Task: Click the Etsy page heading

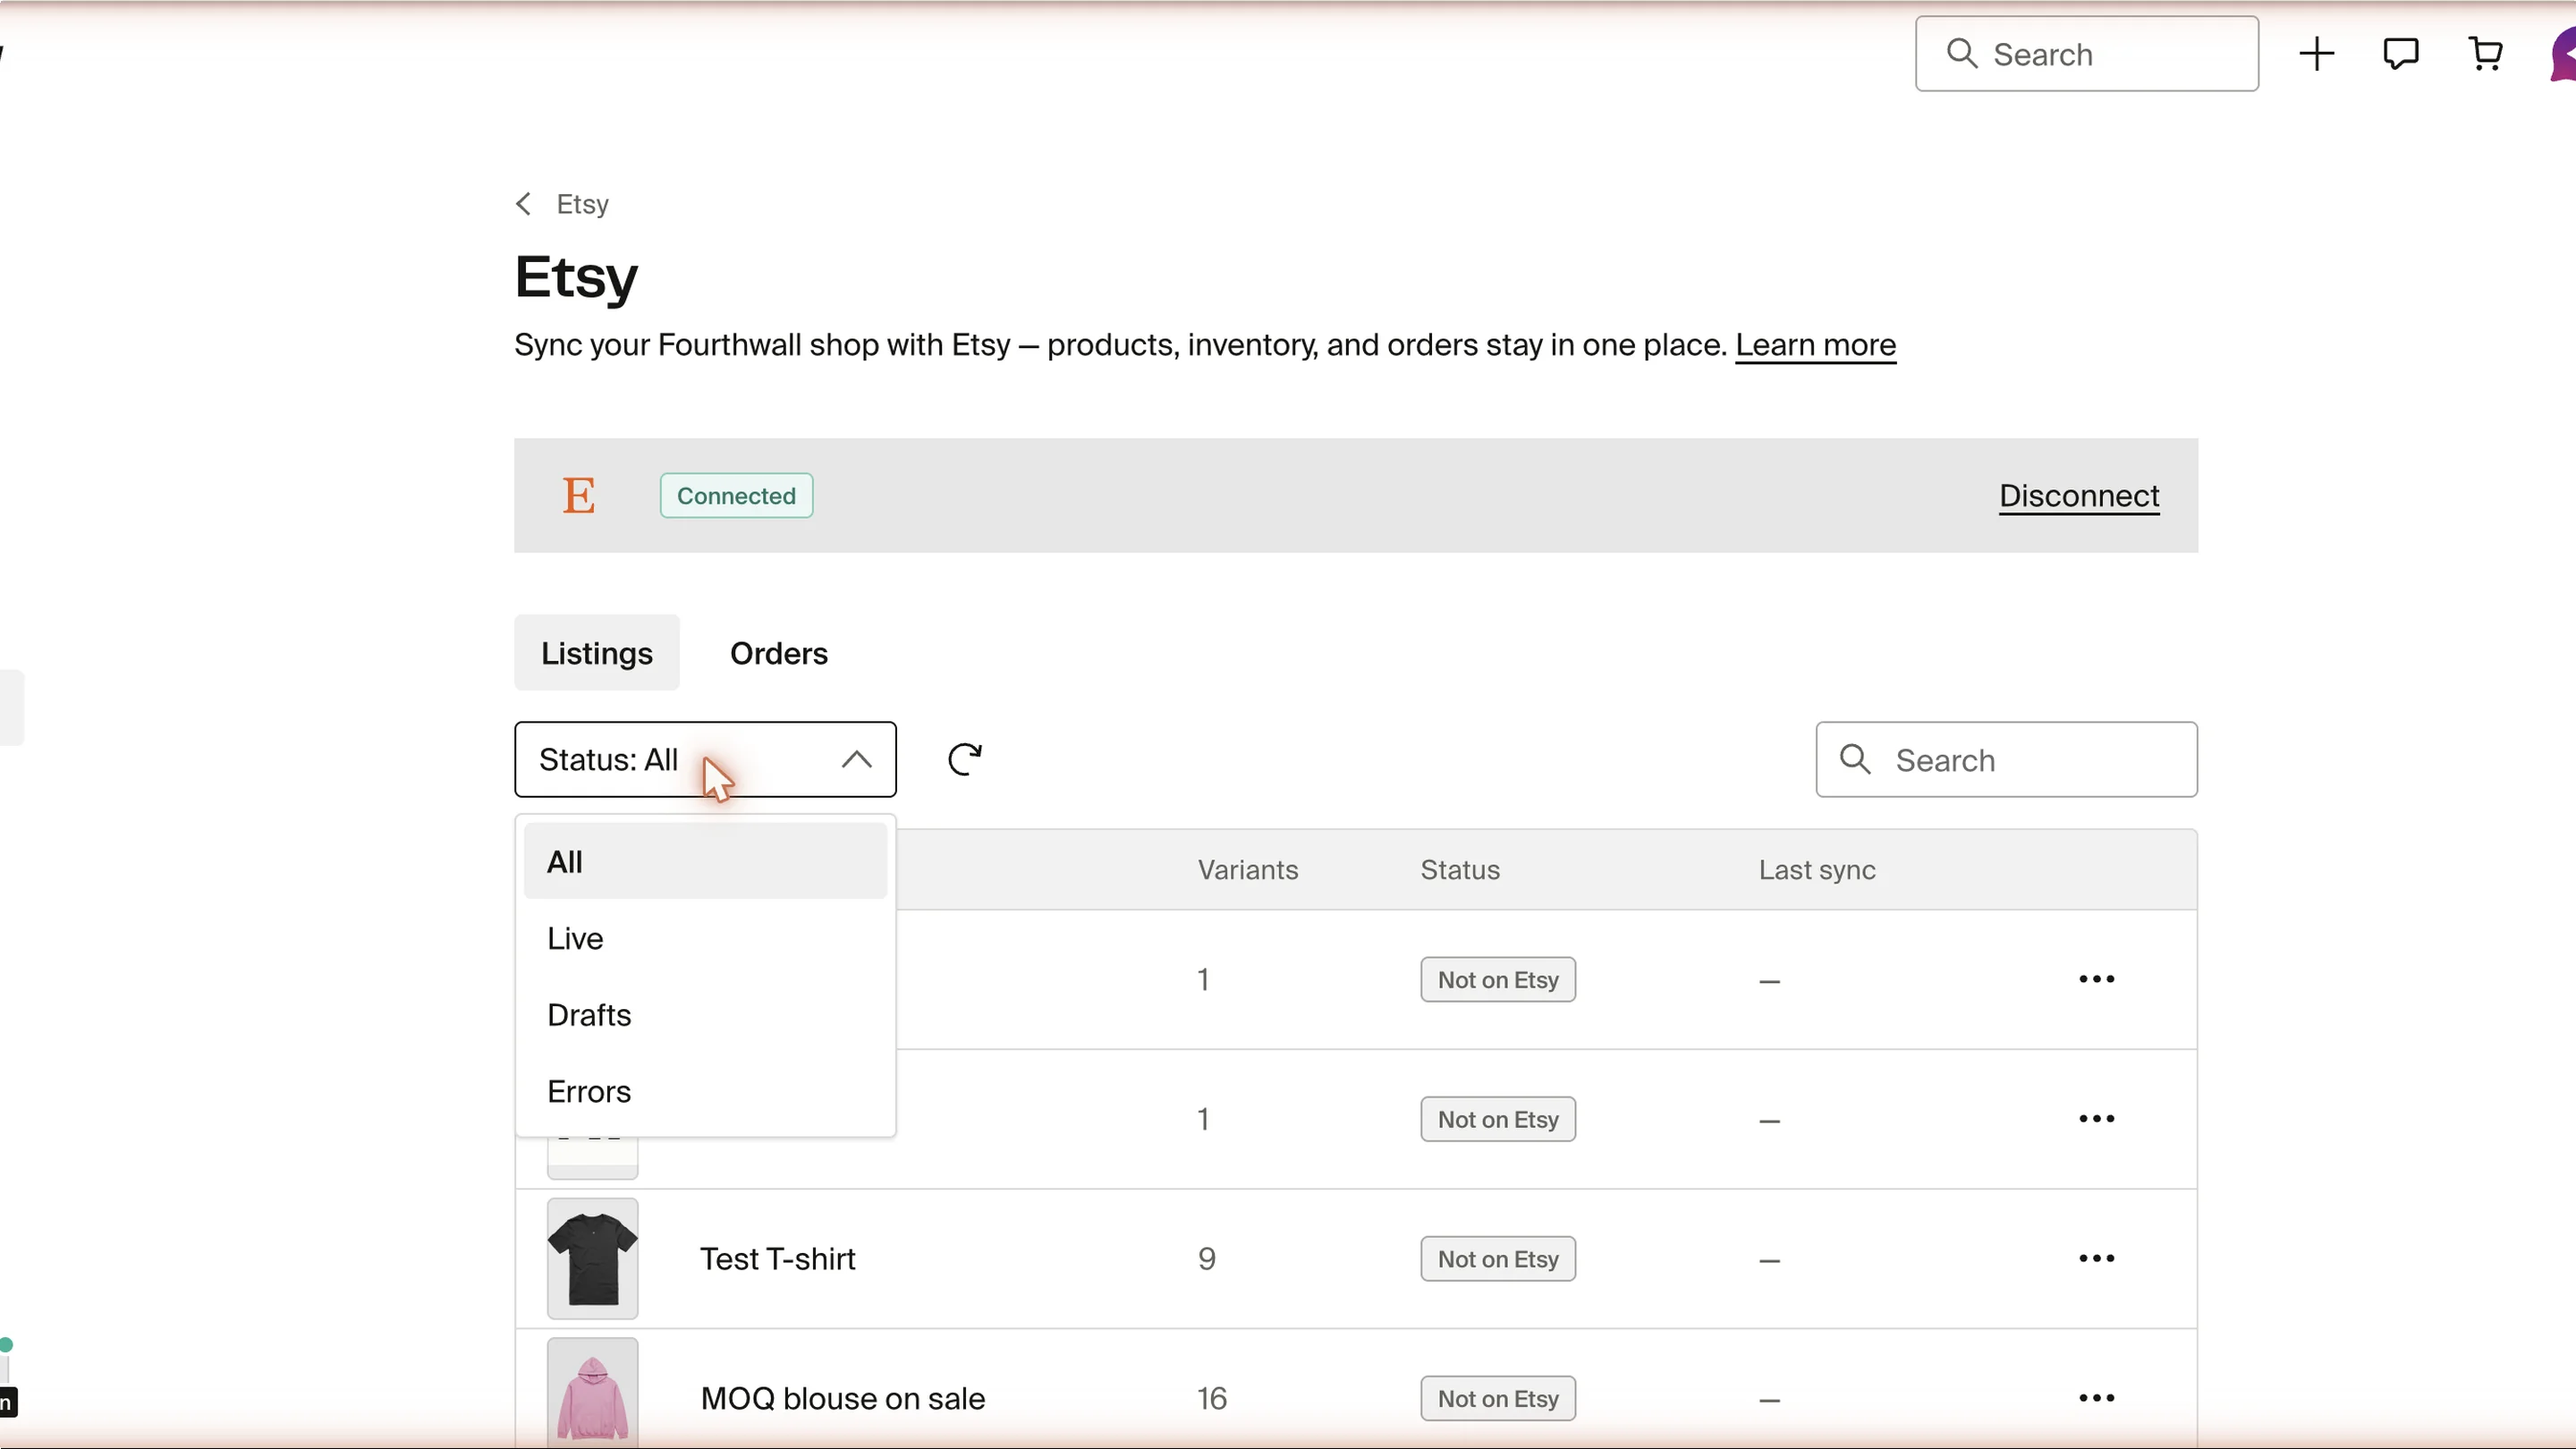Action: tap(576, 278)
